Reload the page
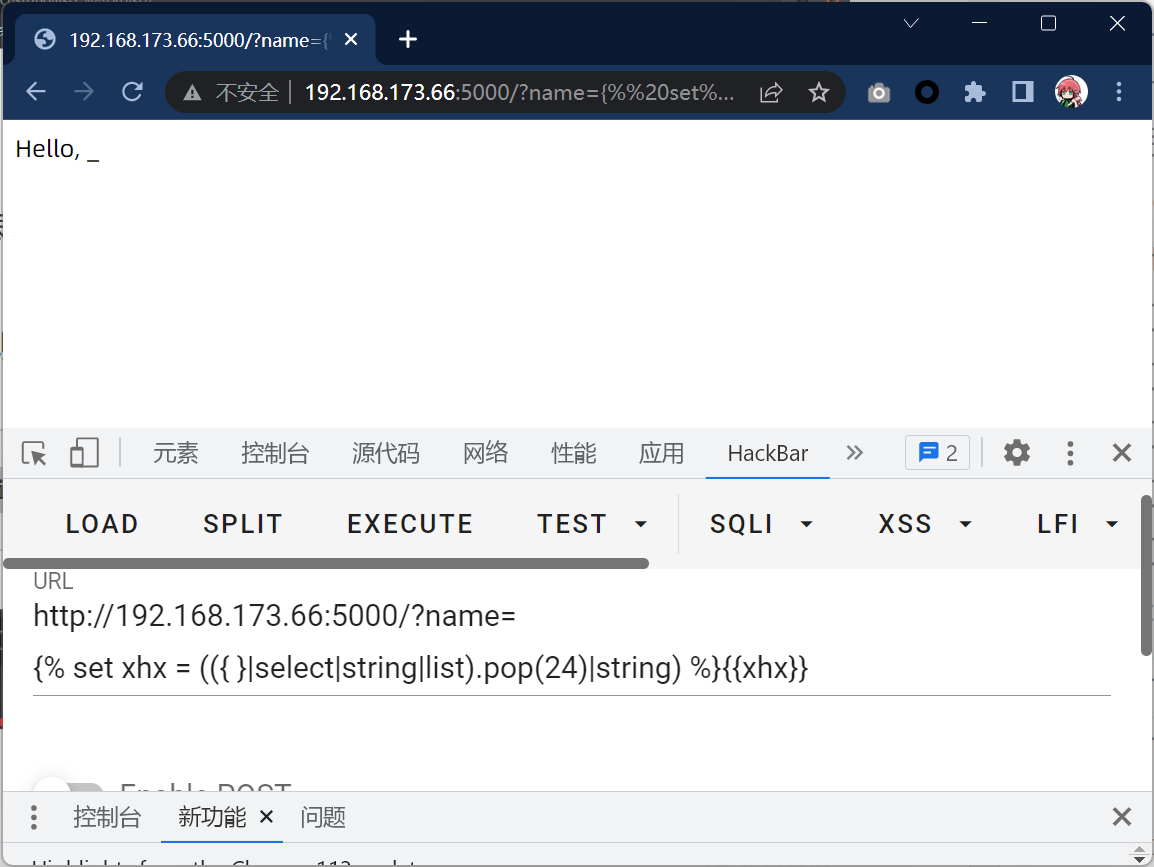Viewport: 1154px width, 867px height. pos(132,93)
